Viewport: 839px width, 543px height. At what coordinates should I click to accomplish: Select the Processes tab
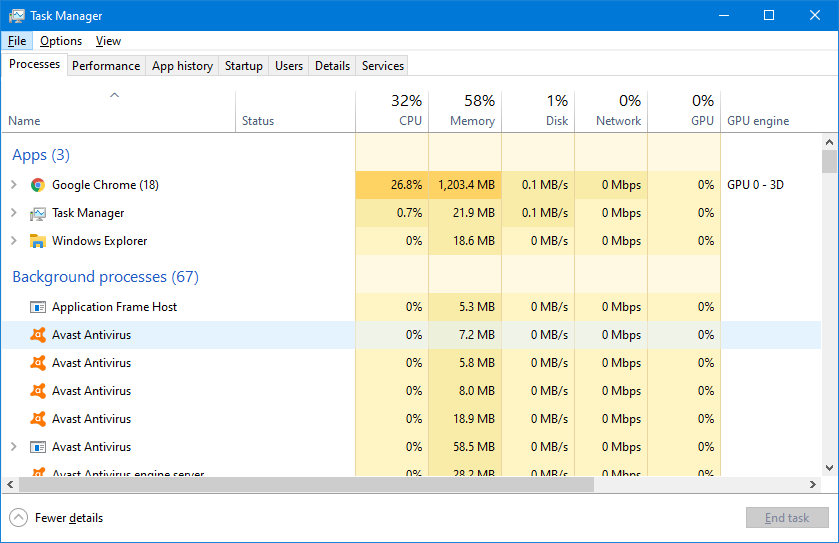pos(35,64)
